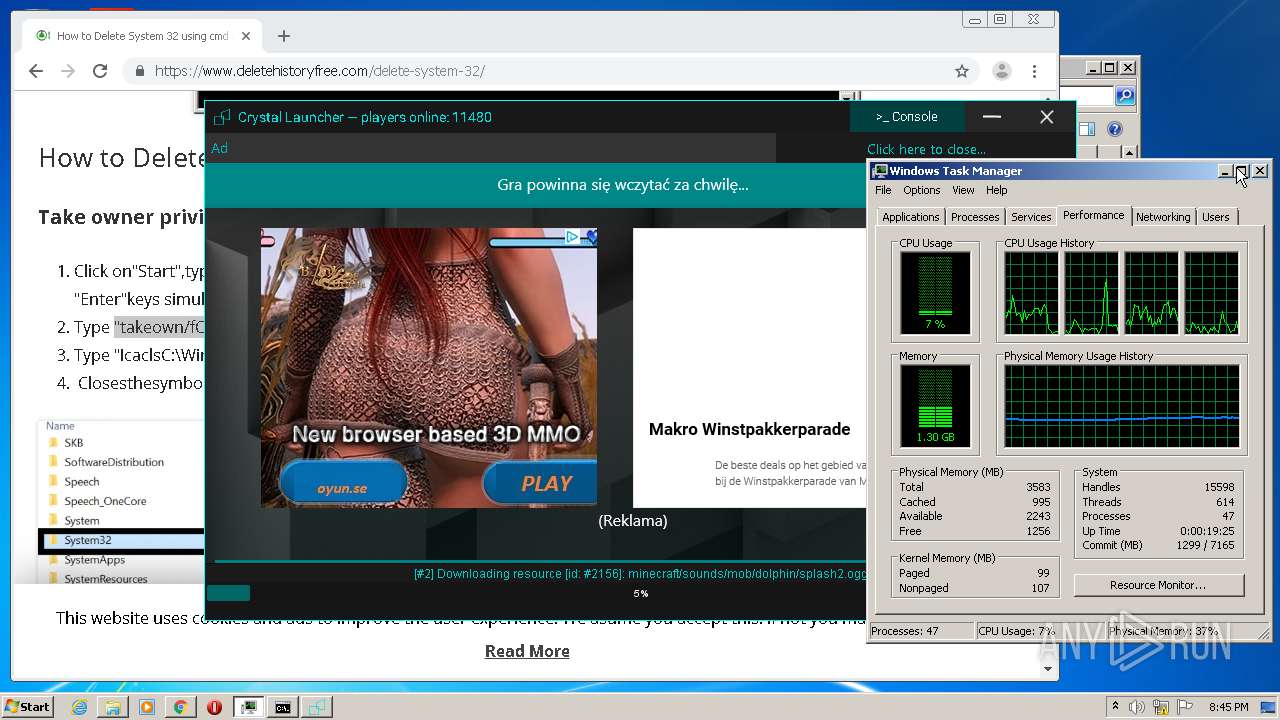
Task: Click the AdChoices icon on the game ad
Action: (x=572, y=237)
